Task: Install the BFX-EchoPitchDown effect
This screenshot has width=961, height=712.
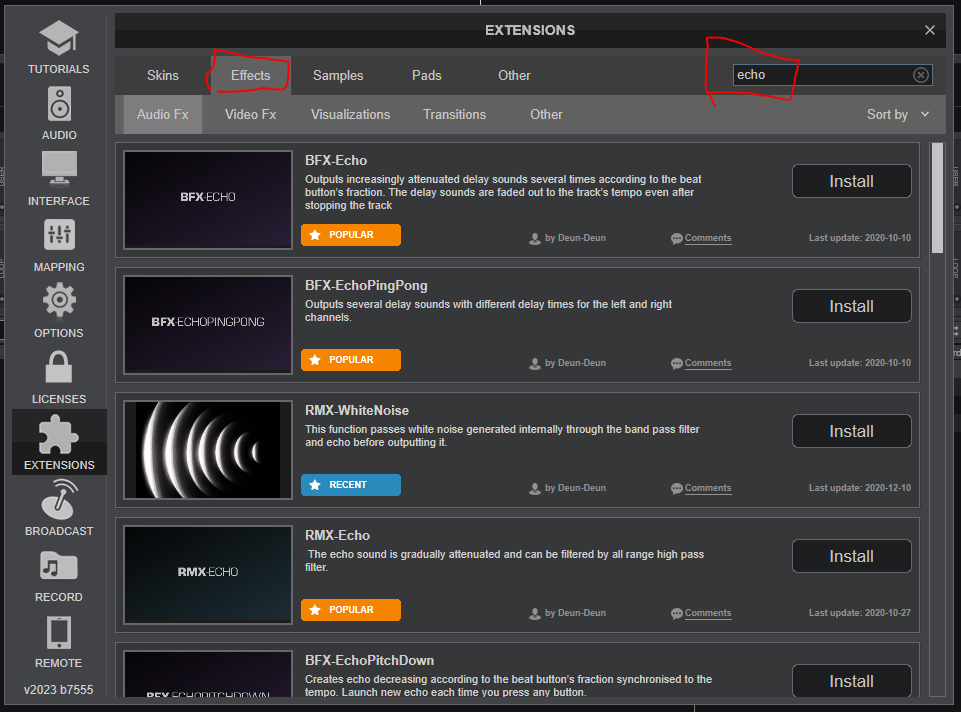Action: click(x=851, y=681)
